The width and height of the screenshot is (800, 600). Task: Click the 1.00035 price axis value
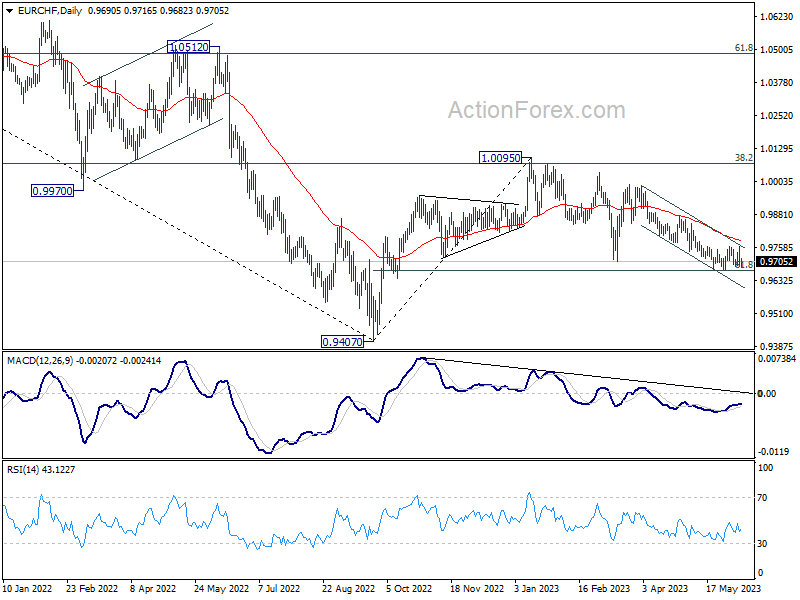click(x=777, y=182)
